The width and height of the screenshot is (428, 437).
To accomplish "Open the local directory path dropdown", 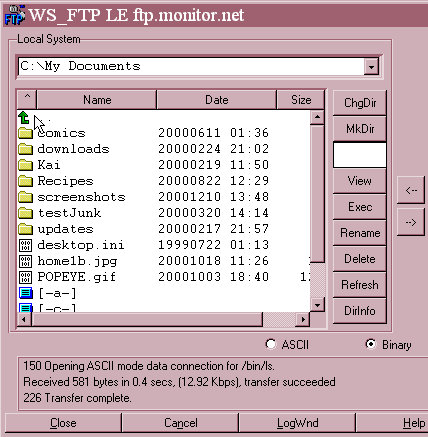I will pyautogui.click(x=371, y=67).
